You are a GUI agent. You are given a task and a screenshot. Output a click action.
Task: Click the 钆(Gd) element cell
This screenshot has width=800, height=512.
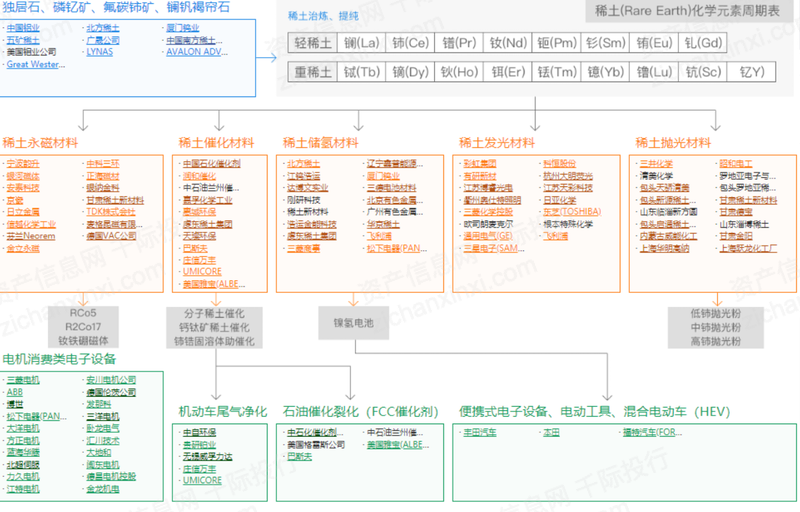(703, 43)
